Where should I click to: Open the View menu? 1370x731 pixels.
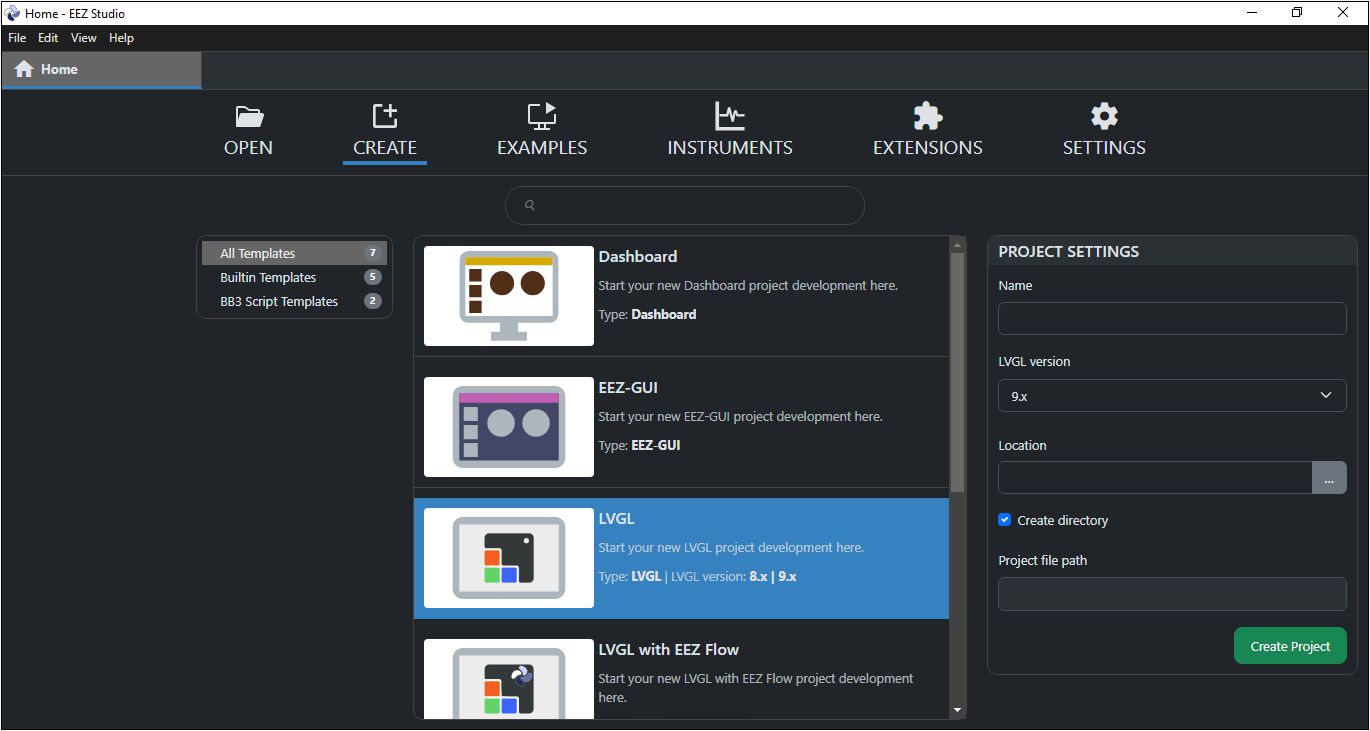point(84,38)
